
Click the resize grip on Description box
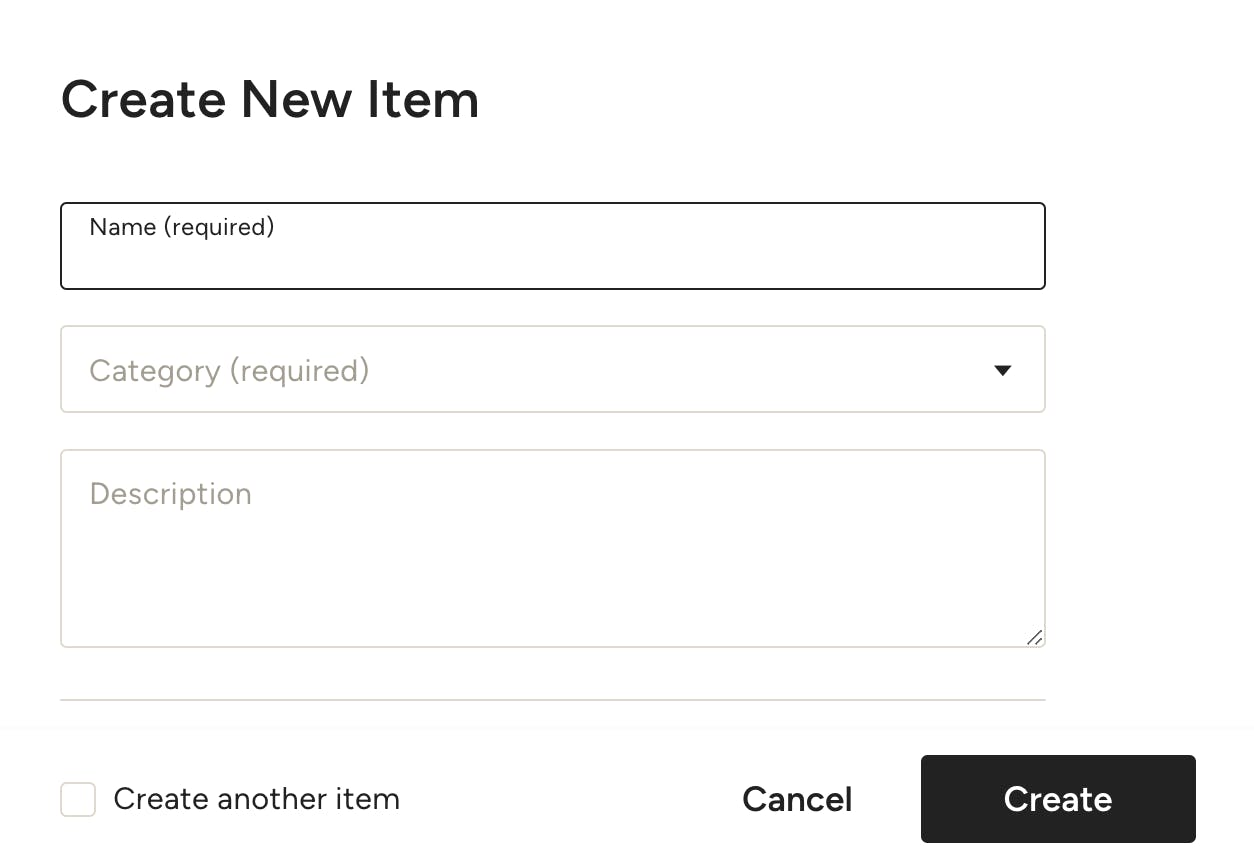click(x=1035, y=637)
